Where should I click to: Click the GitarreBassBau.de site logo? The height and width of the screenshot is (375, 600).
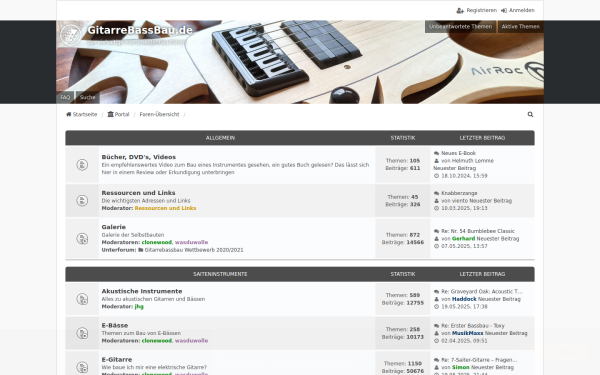click(x=70, y=35)
